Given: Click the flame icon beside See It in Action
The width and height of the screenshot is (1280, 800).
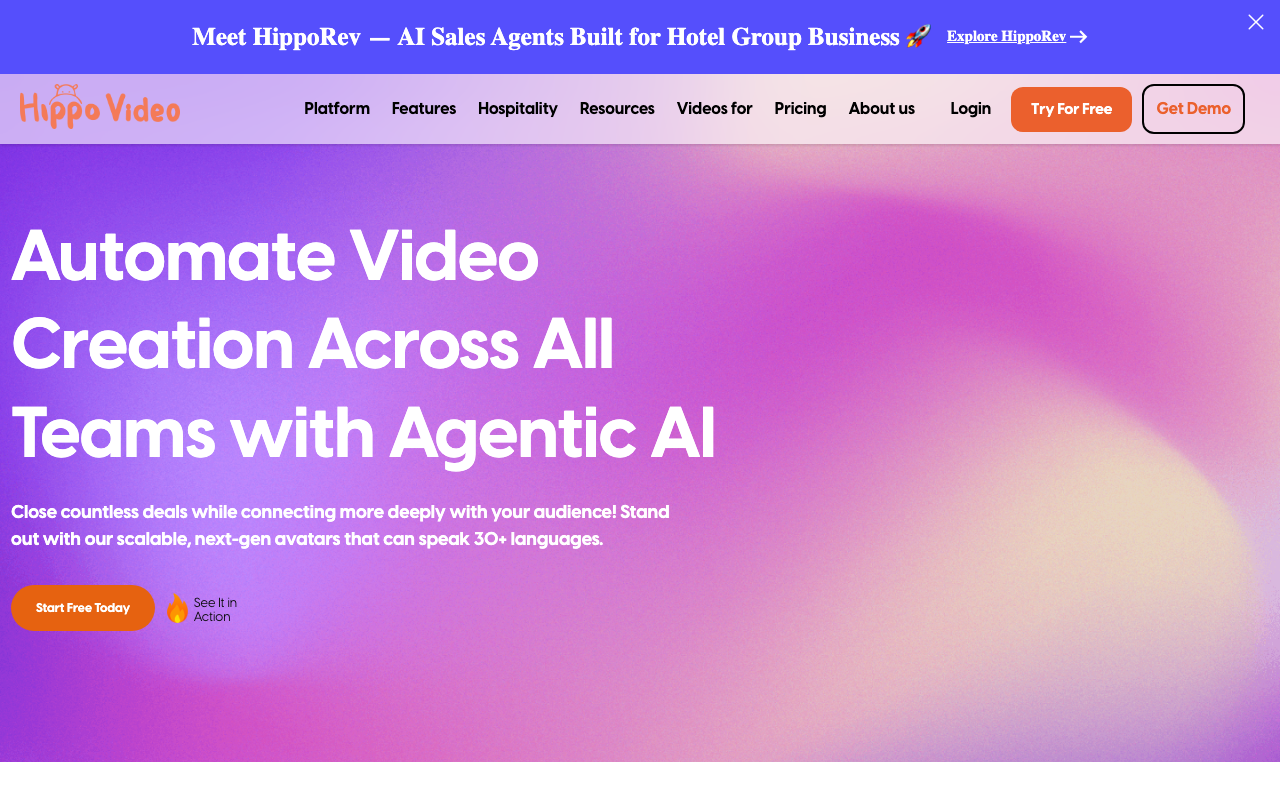Looking at the screenshot, I should tap(177, 609).
